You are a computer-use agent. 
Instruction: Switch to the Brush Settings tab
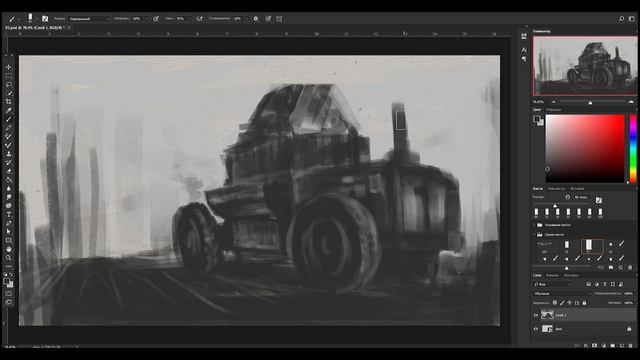[556, 189]
